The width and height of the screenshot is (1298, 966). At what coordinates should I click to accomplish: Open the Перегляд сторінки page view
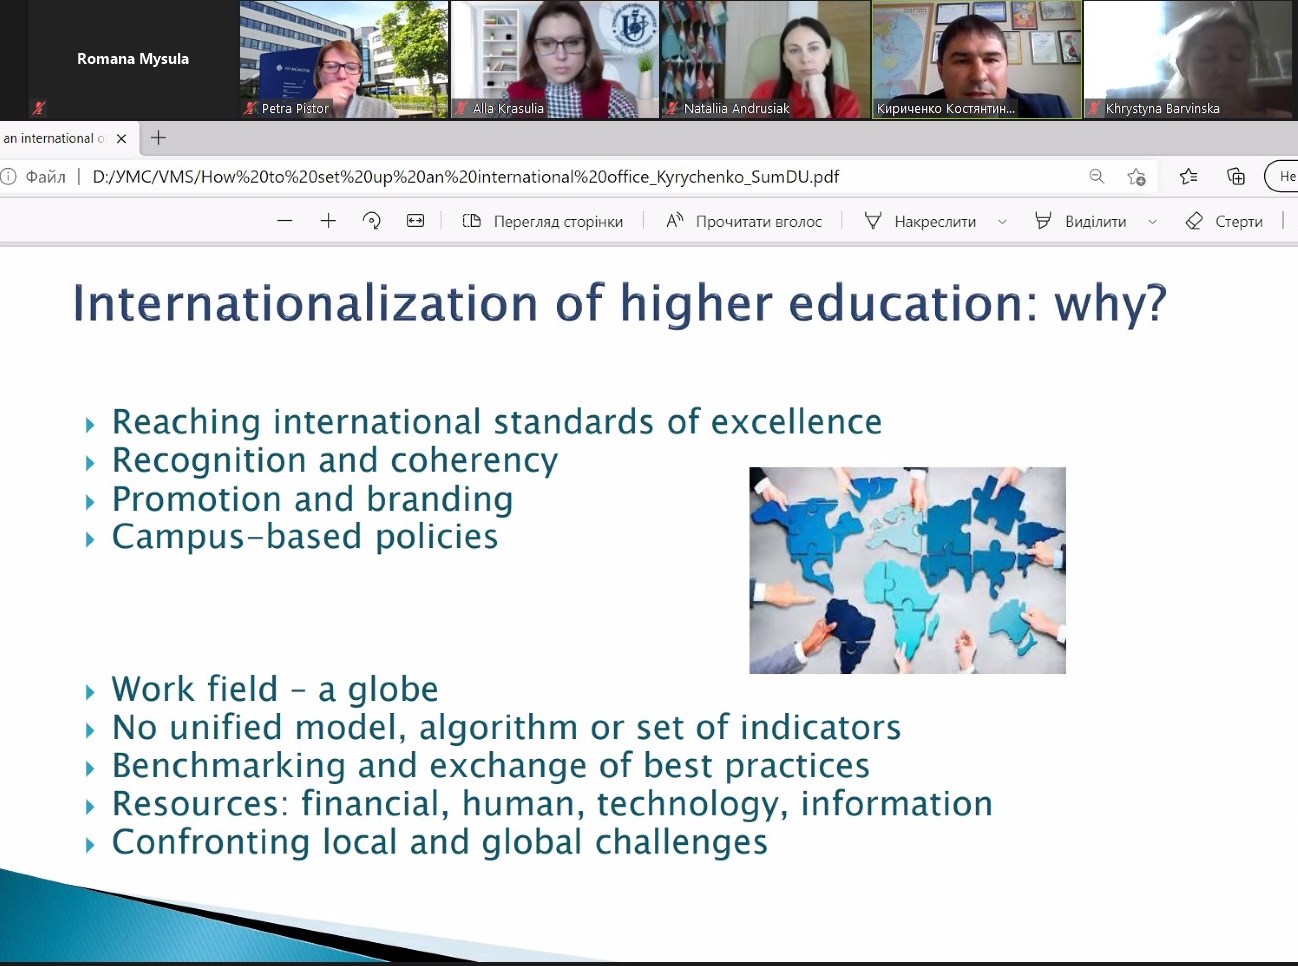pos(543,221)
